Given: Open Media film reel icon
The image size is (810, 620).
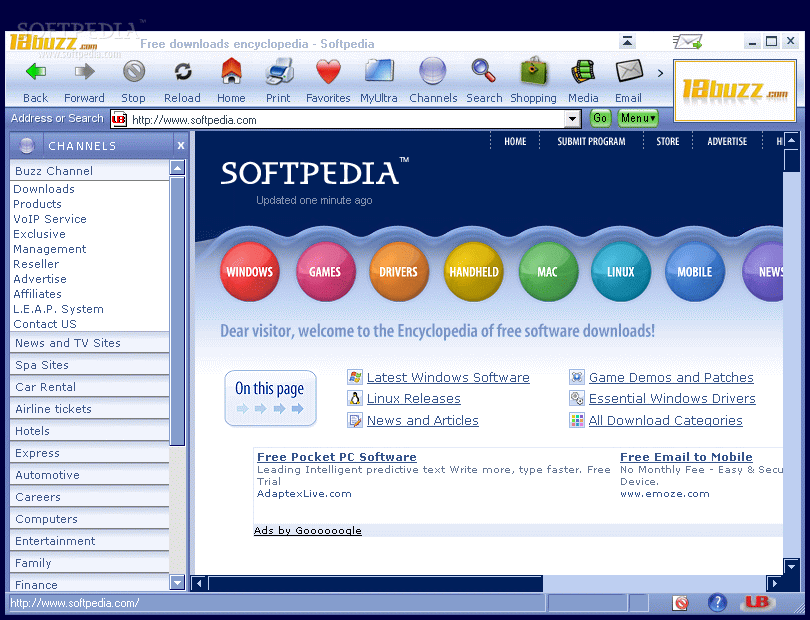Looking at the screenshot, I should pos(583,71).
